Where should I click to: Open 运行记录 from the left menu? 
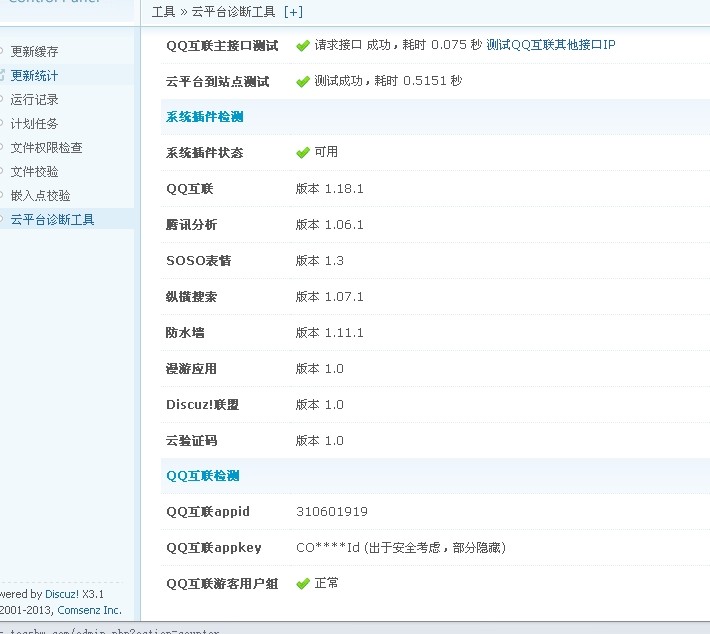point(34,100)
